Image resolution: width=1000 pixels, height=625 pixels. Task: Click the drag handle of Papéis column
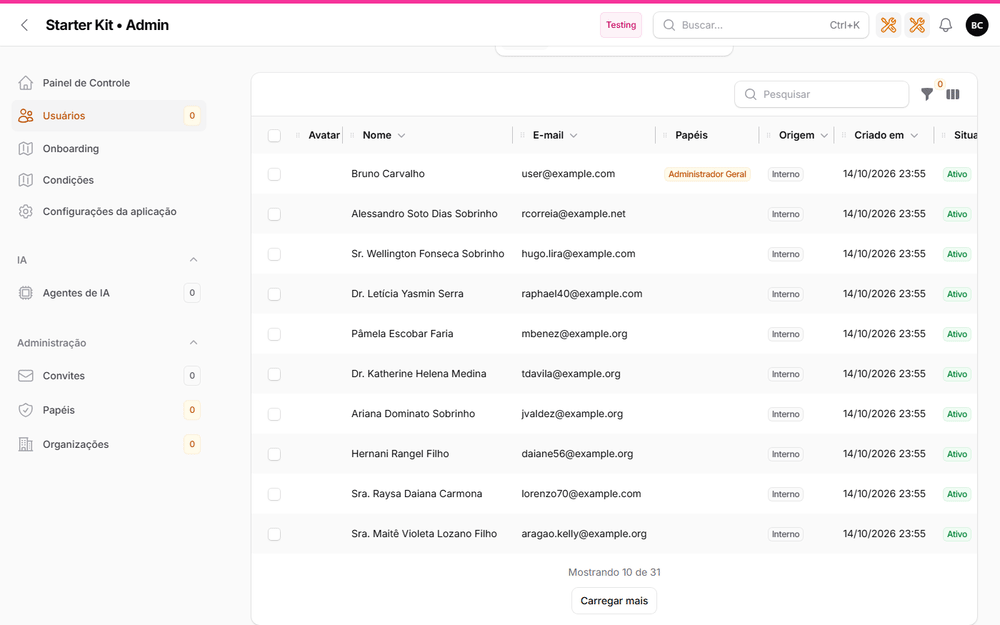[665, 135]
